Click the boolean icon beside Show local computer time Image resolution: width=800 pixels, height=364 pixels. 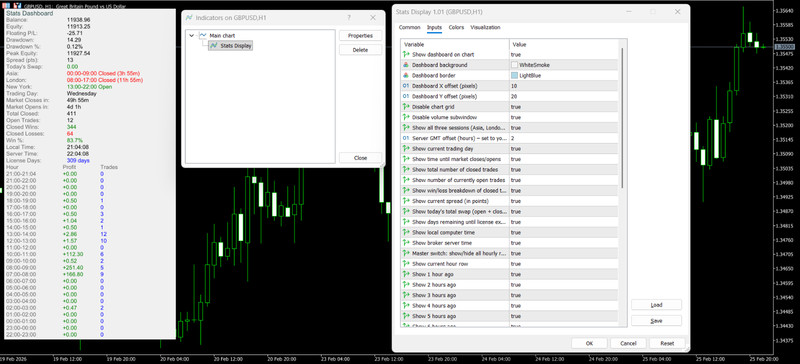(x=406, y=232)
